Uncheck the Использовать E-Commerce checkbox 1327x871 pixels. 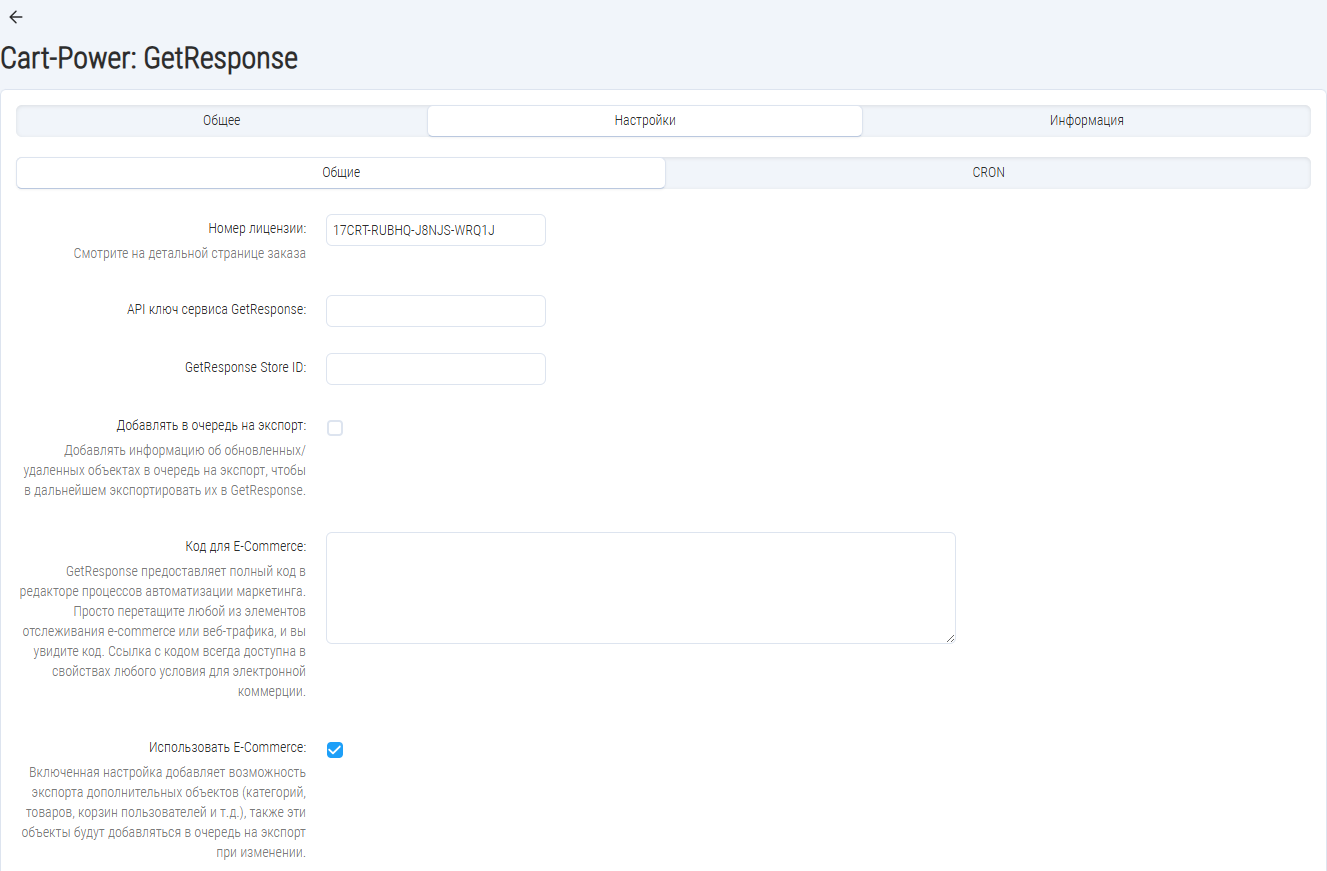[335, 750]
